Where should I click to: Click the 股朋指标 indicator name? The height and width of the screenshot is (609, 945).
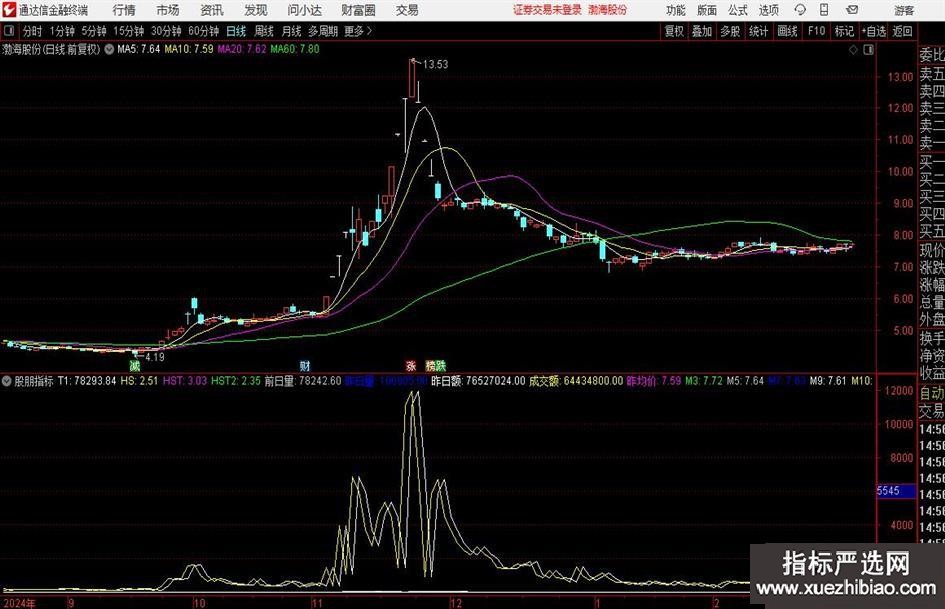pyautogui.click(x=34, y=381)
